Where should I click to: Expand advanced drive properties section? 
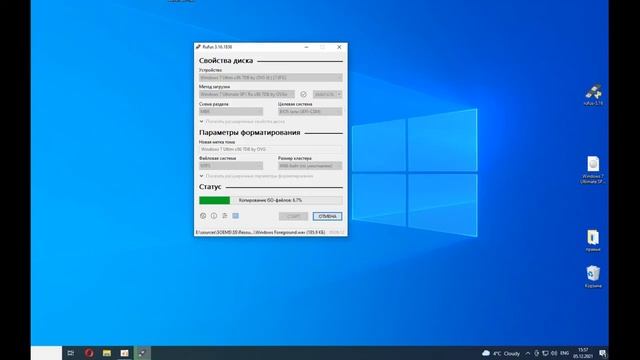[242, 122]
